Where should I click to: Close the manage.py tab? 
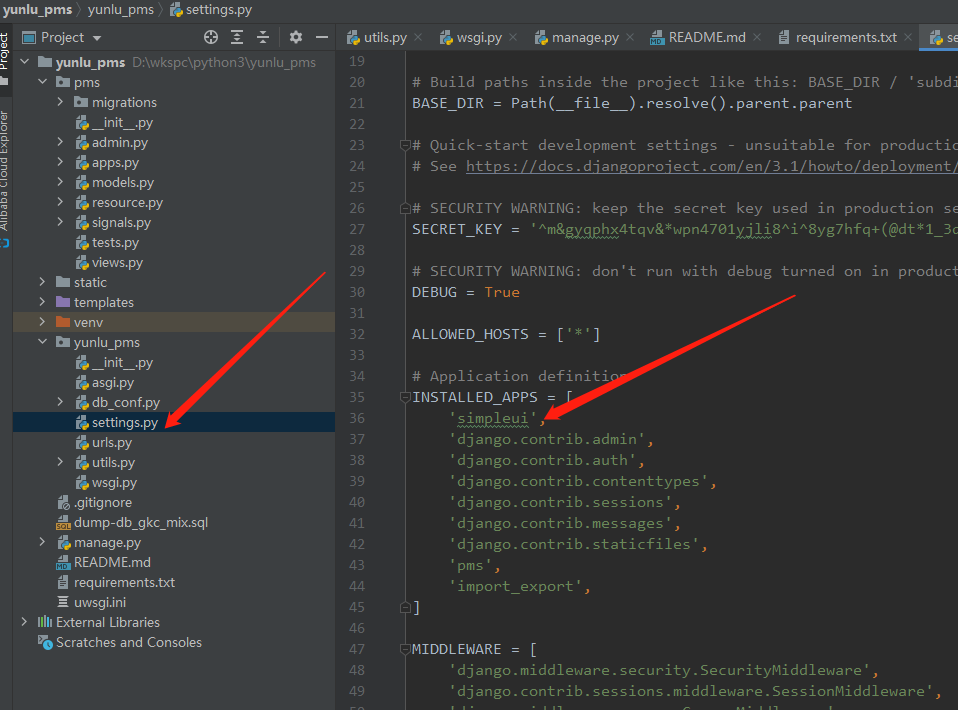click(630, 37)
